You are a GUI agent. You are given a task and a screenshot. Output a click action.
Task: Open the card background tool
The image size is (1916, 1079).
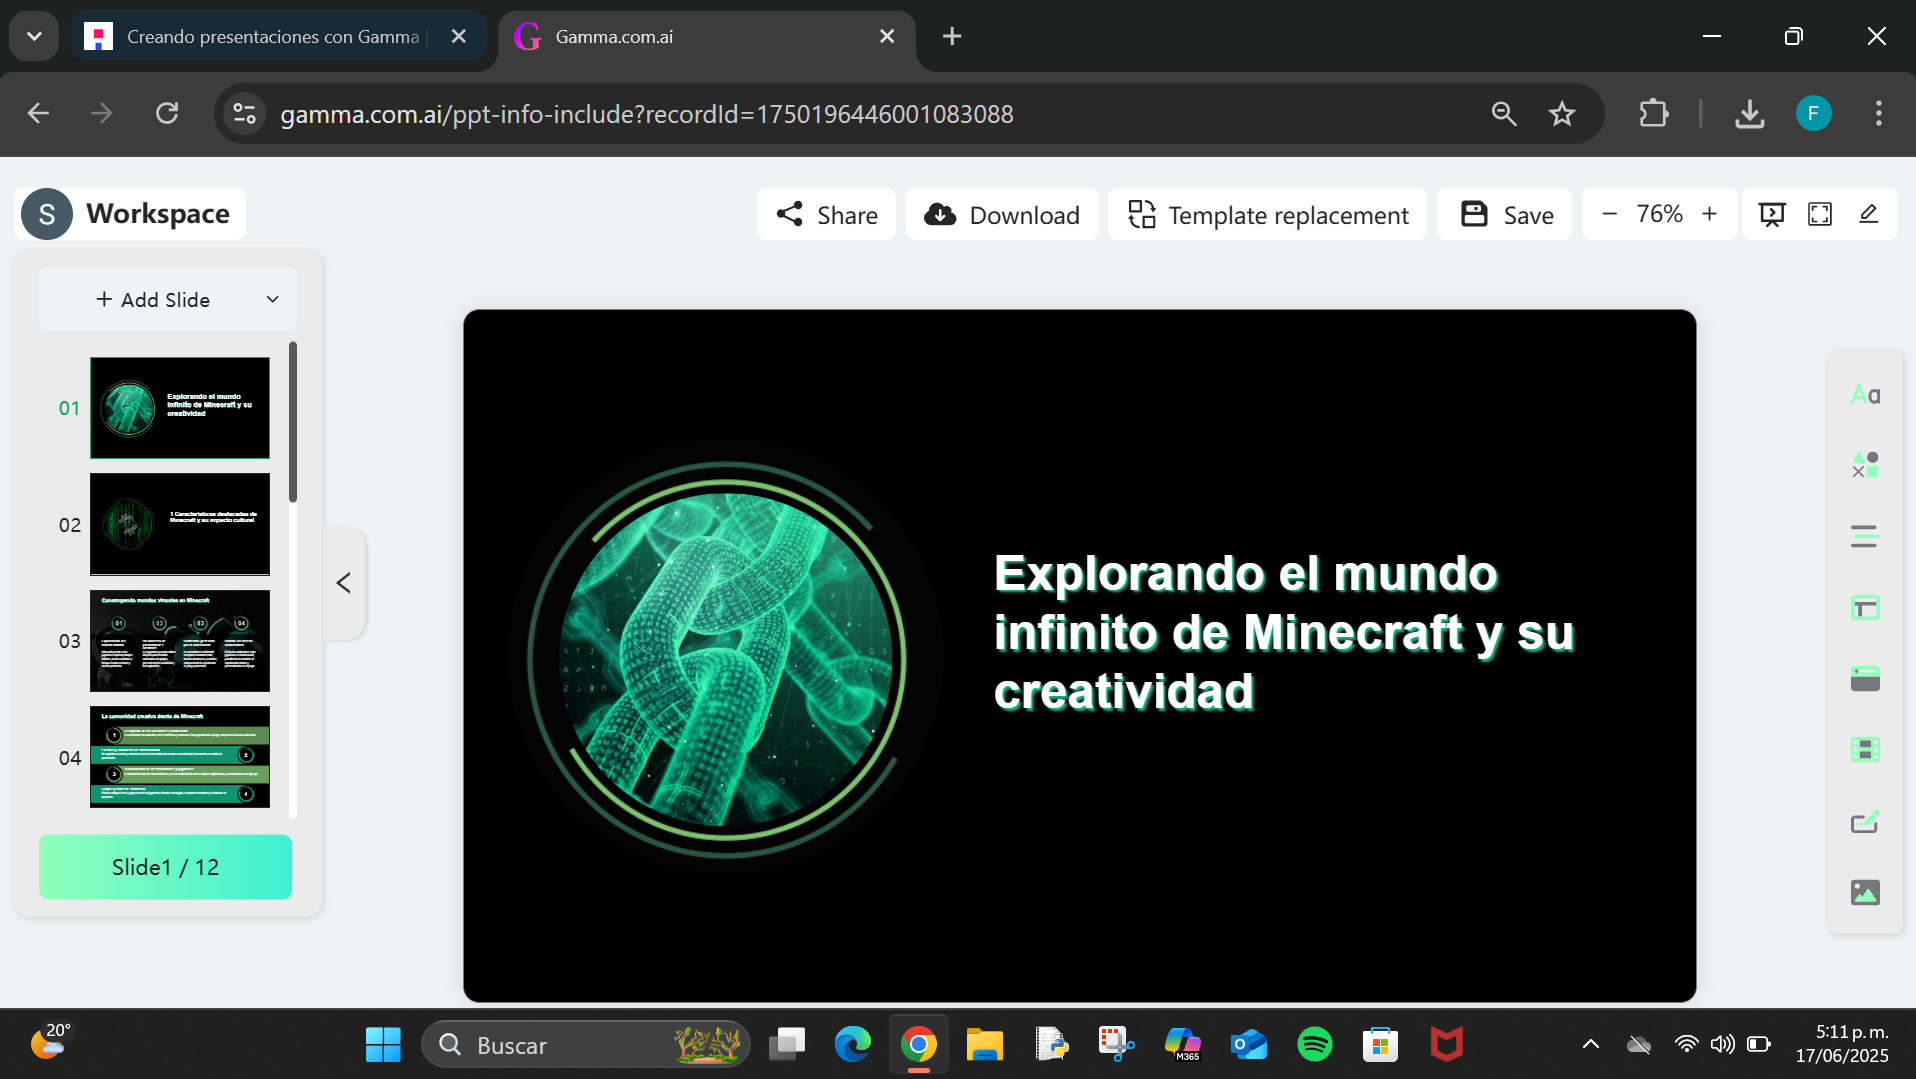[x=1865, y=679]
